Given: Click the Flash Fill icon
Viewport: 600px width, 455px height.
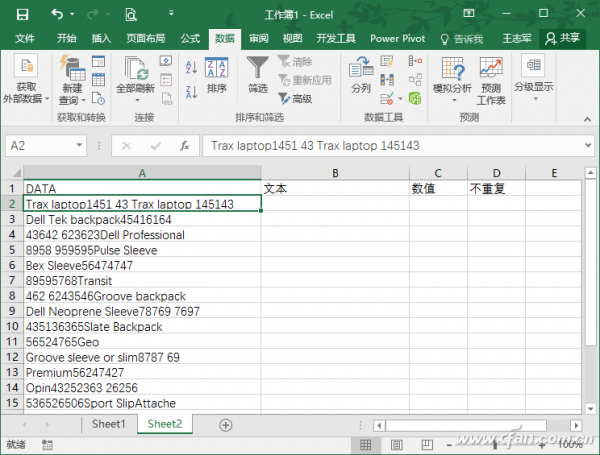Looking at the screenshot, I should point(387,61).
